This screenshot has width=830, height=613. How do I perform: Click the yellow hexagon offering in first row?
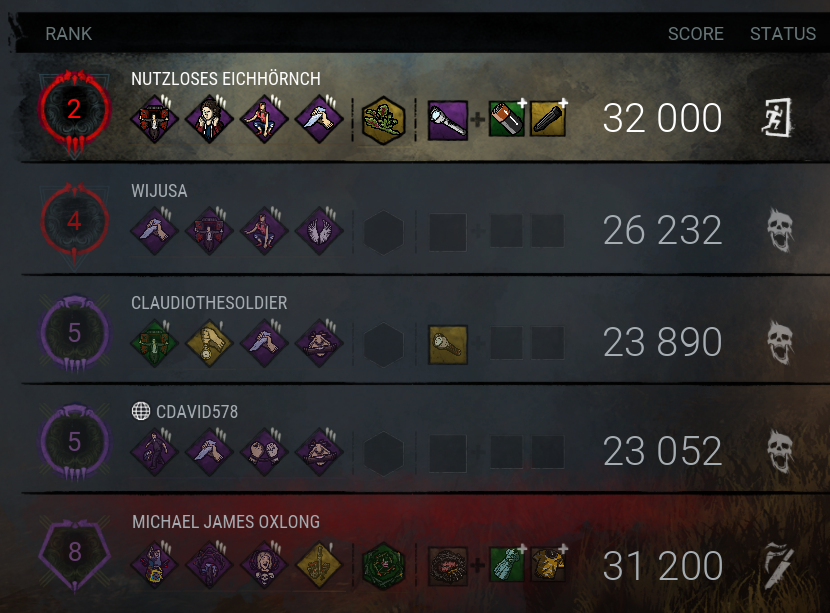(384, 120)
